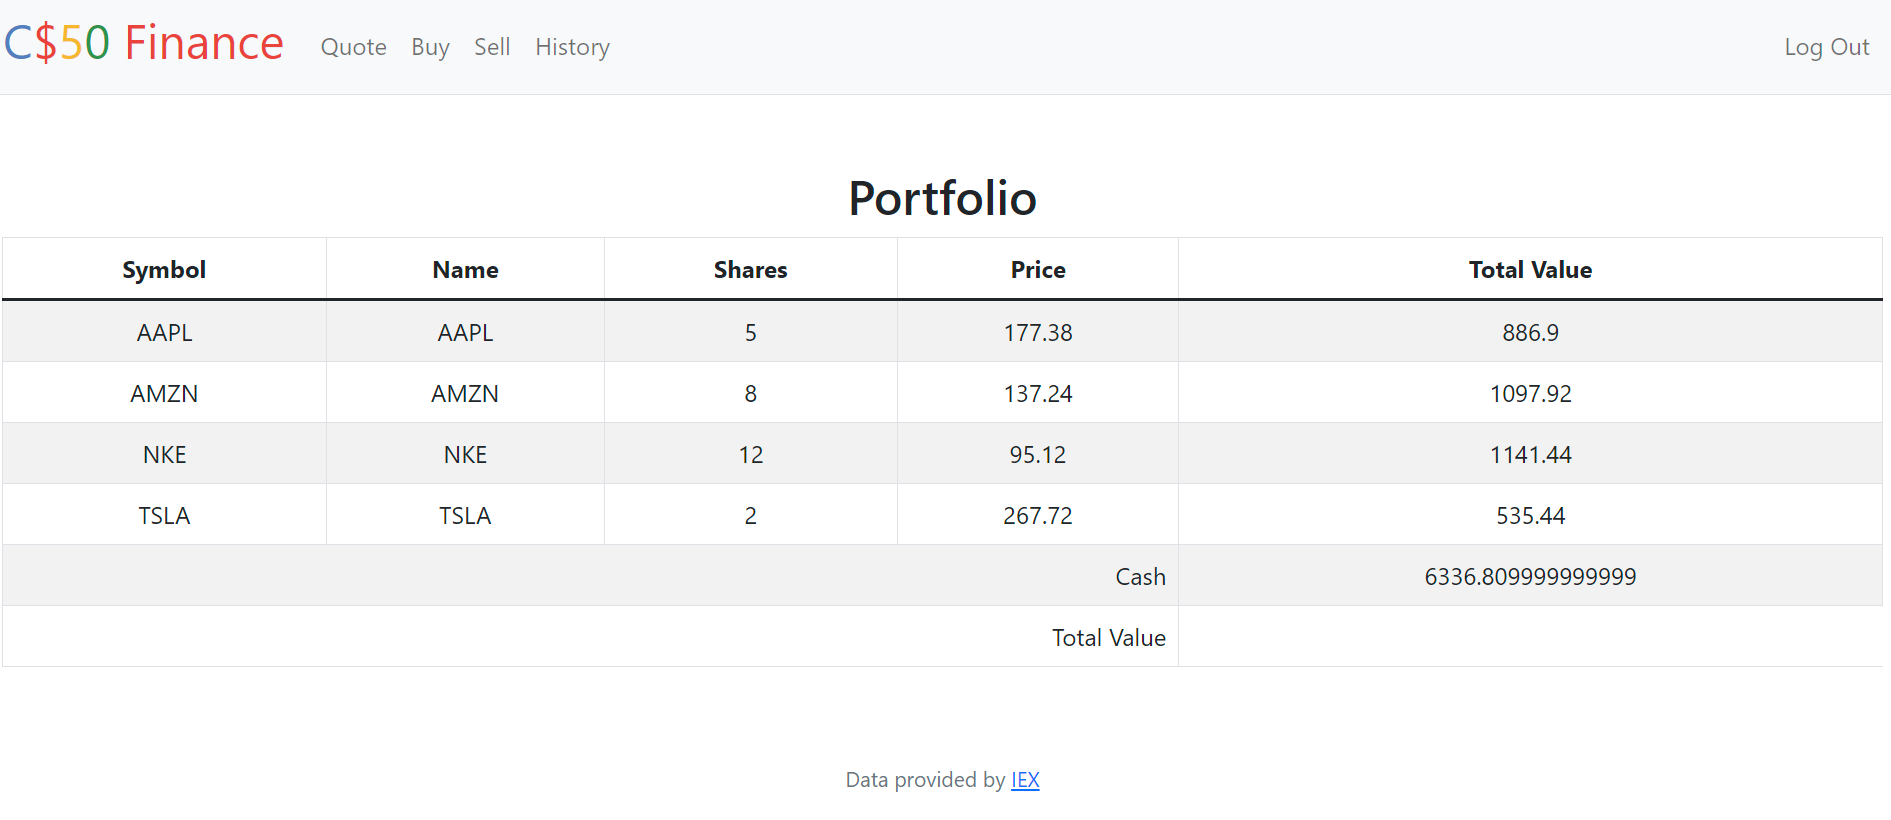Screen dimensions: 1891x820
Task: Click the C$50 Finance logo
Action: pyautogui.click(x=144, y=44)
